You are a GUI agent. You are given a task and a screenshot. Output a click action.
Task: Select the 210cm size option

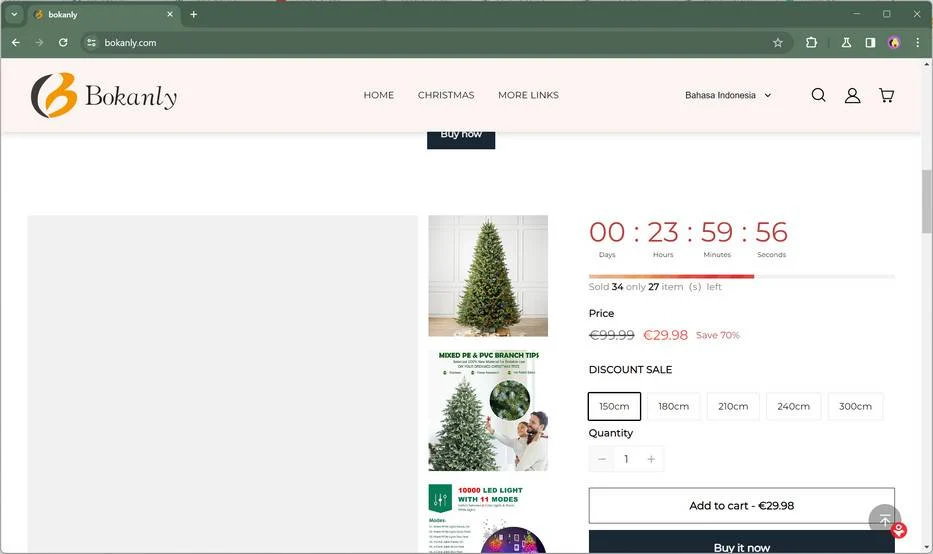click(733, 406)
